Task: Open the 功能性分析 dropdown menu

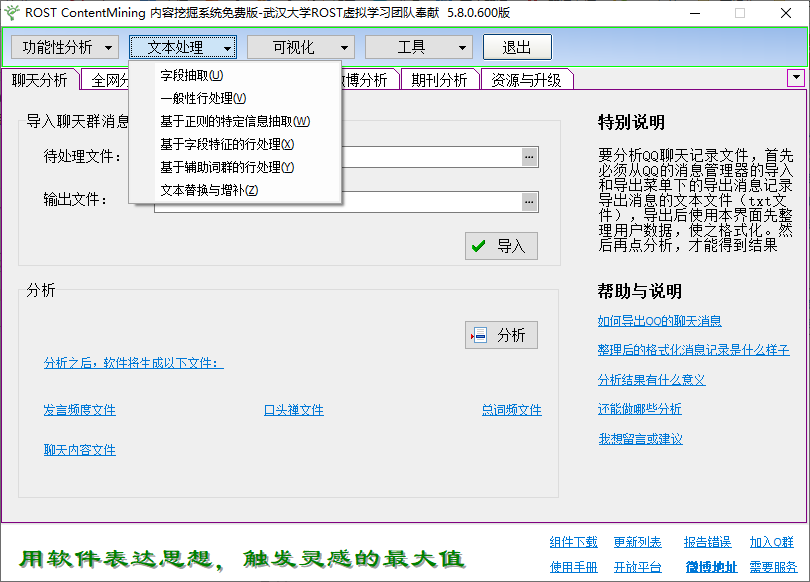Action: 64,46
